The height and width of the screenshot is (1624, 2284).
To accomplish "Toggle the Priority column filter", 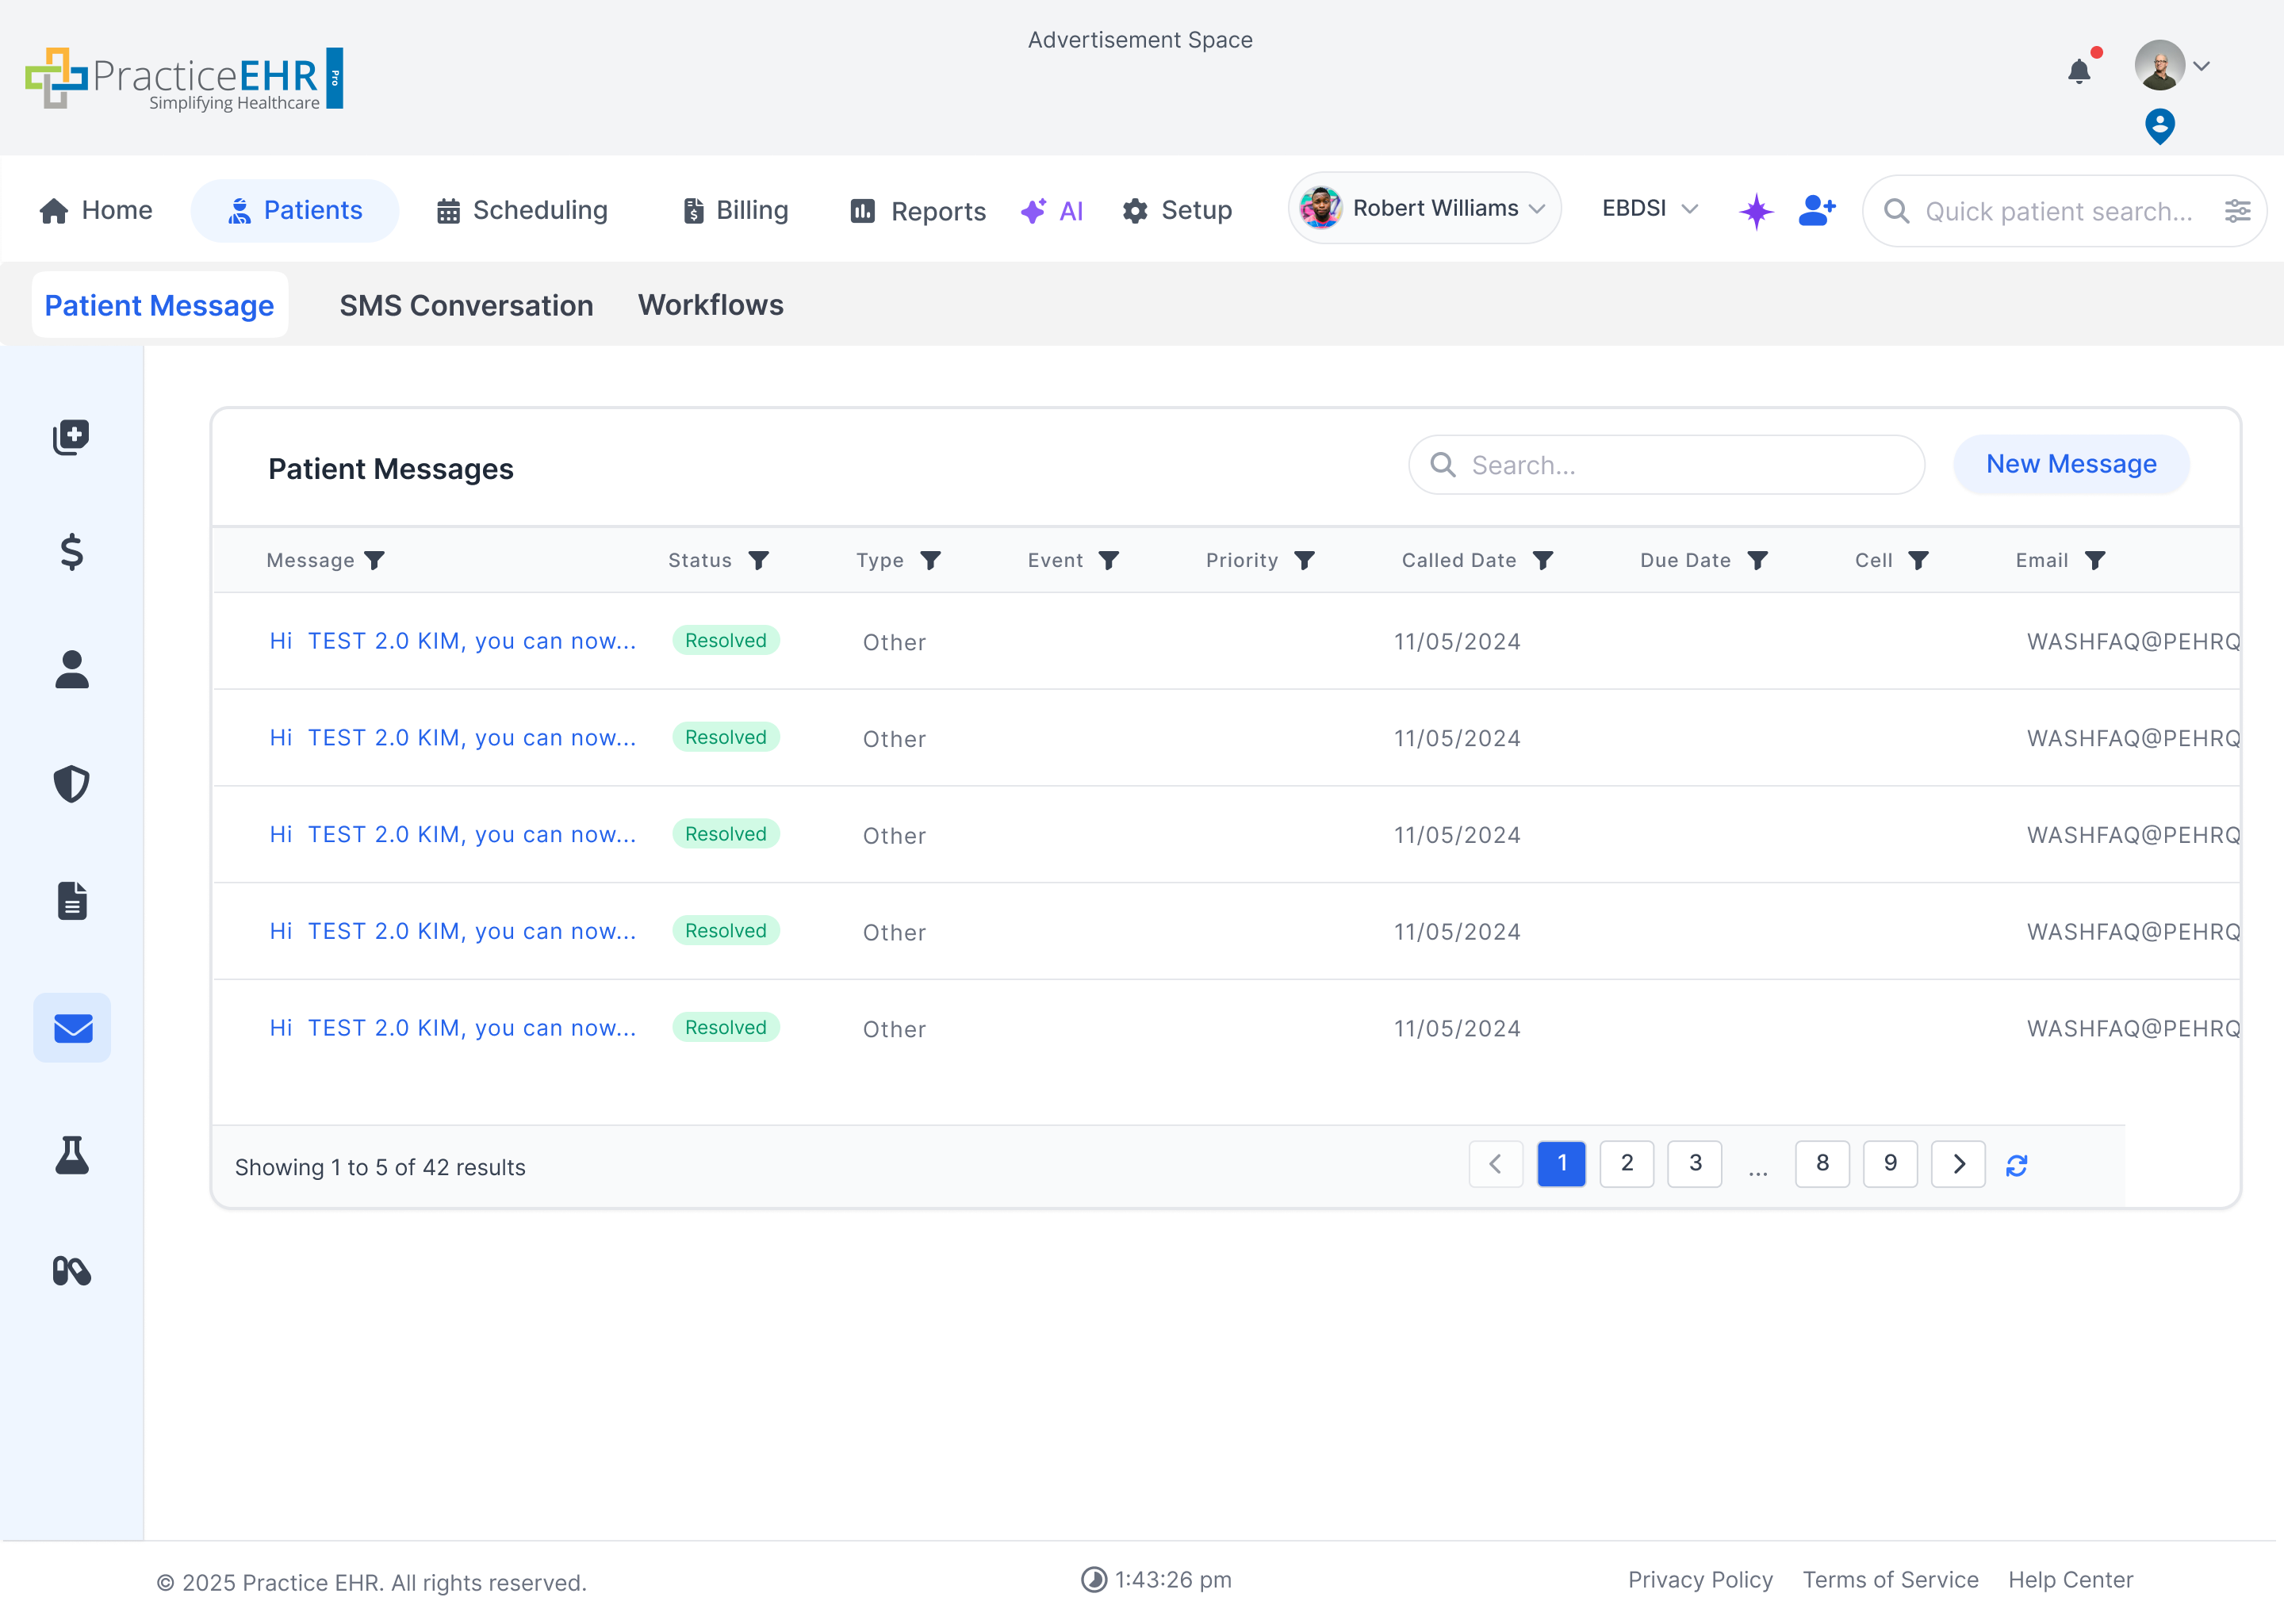I will pyautogui.click(x=1304, y=560).
